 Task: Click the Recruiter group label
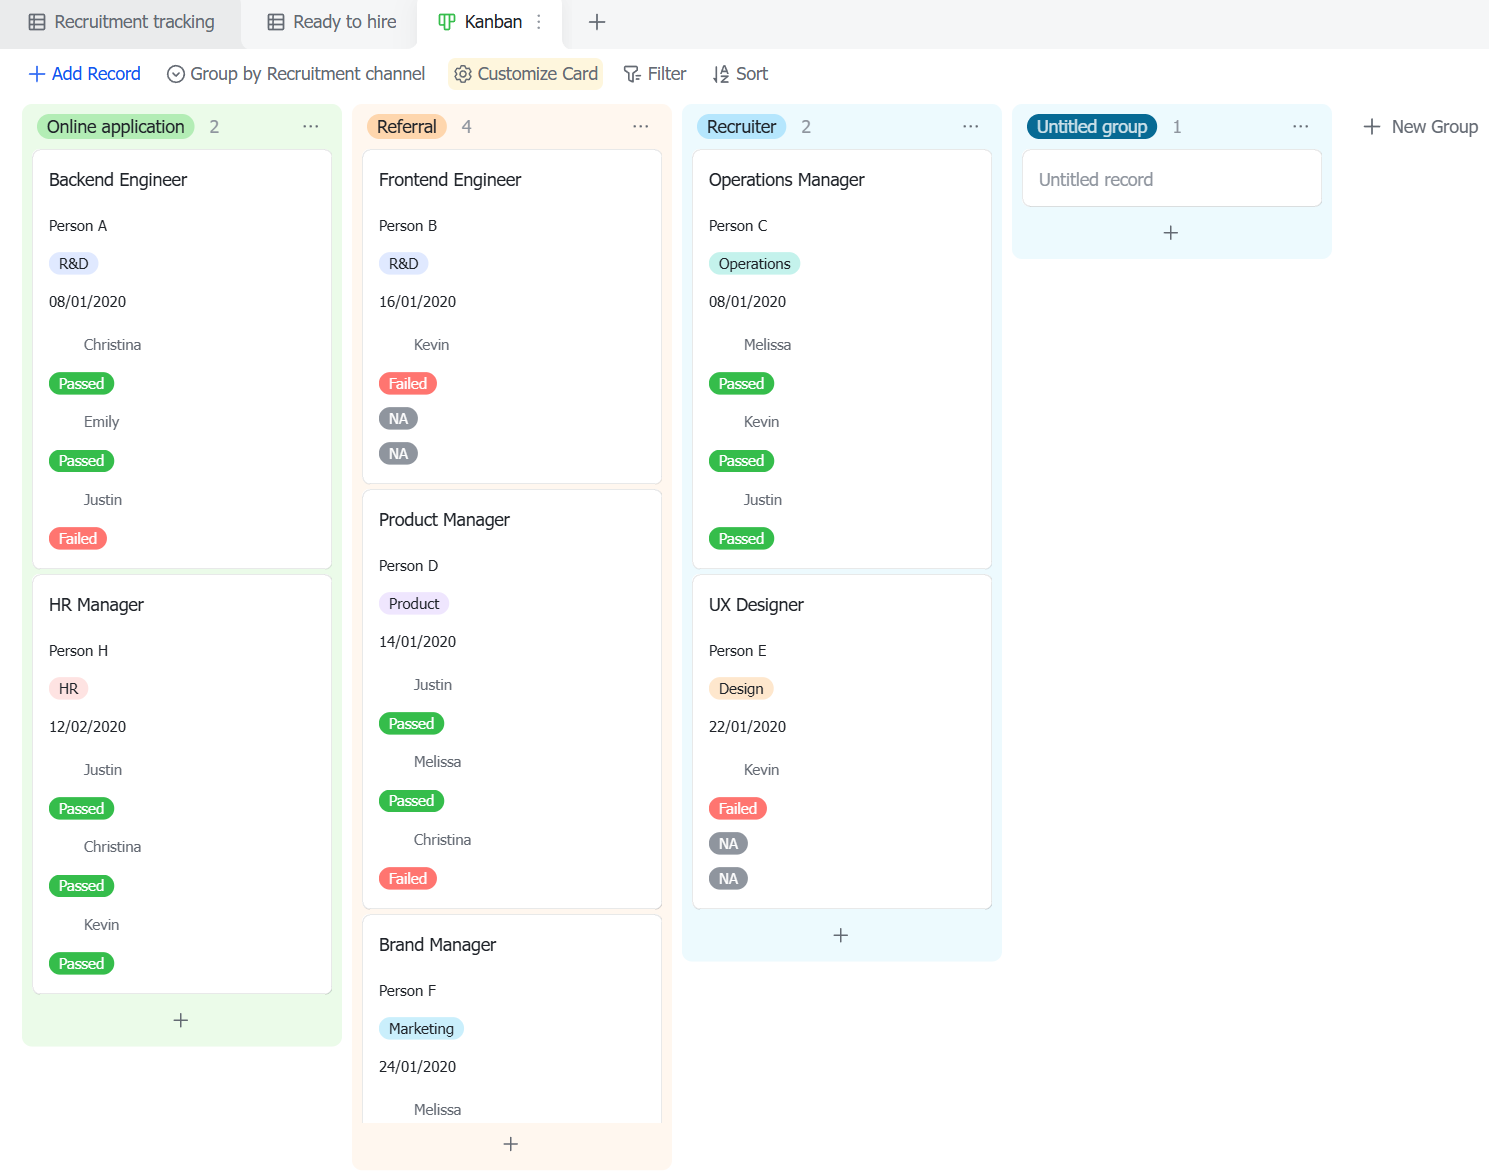741,127
